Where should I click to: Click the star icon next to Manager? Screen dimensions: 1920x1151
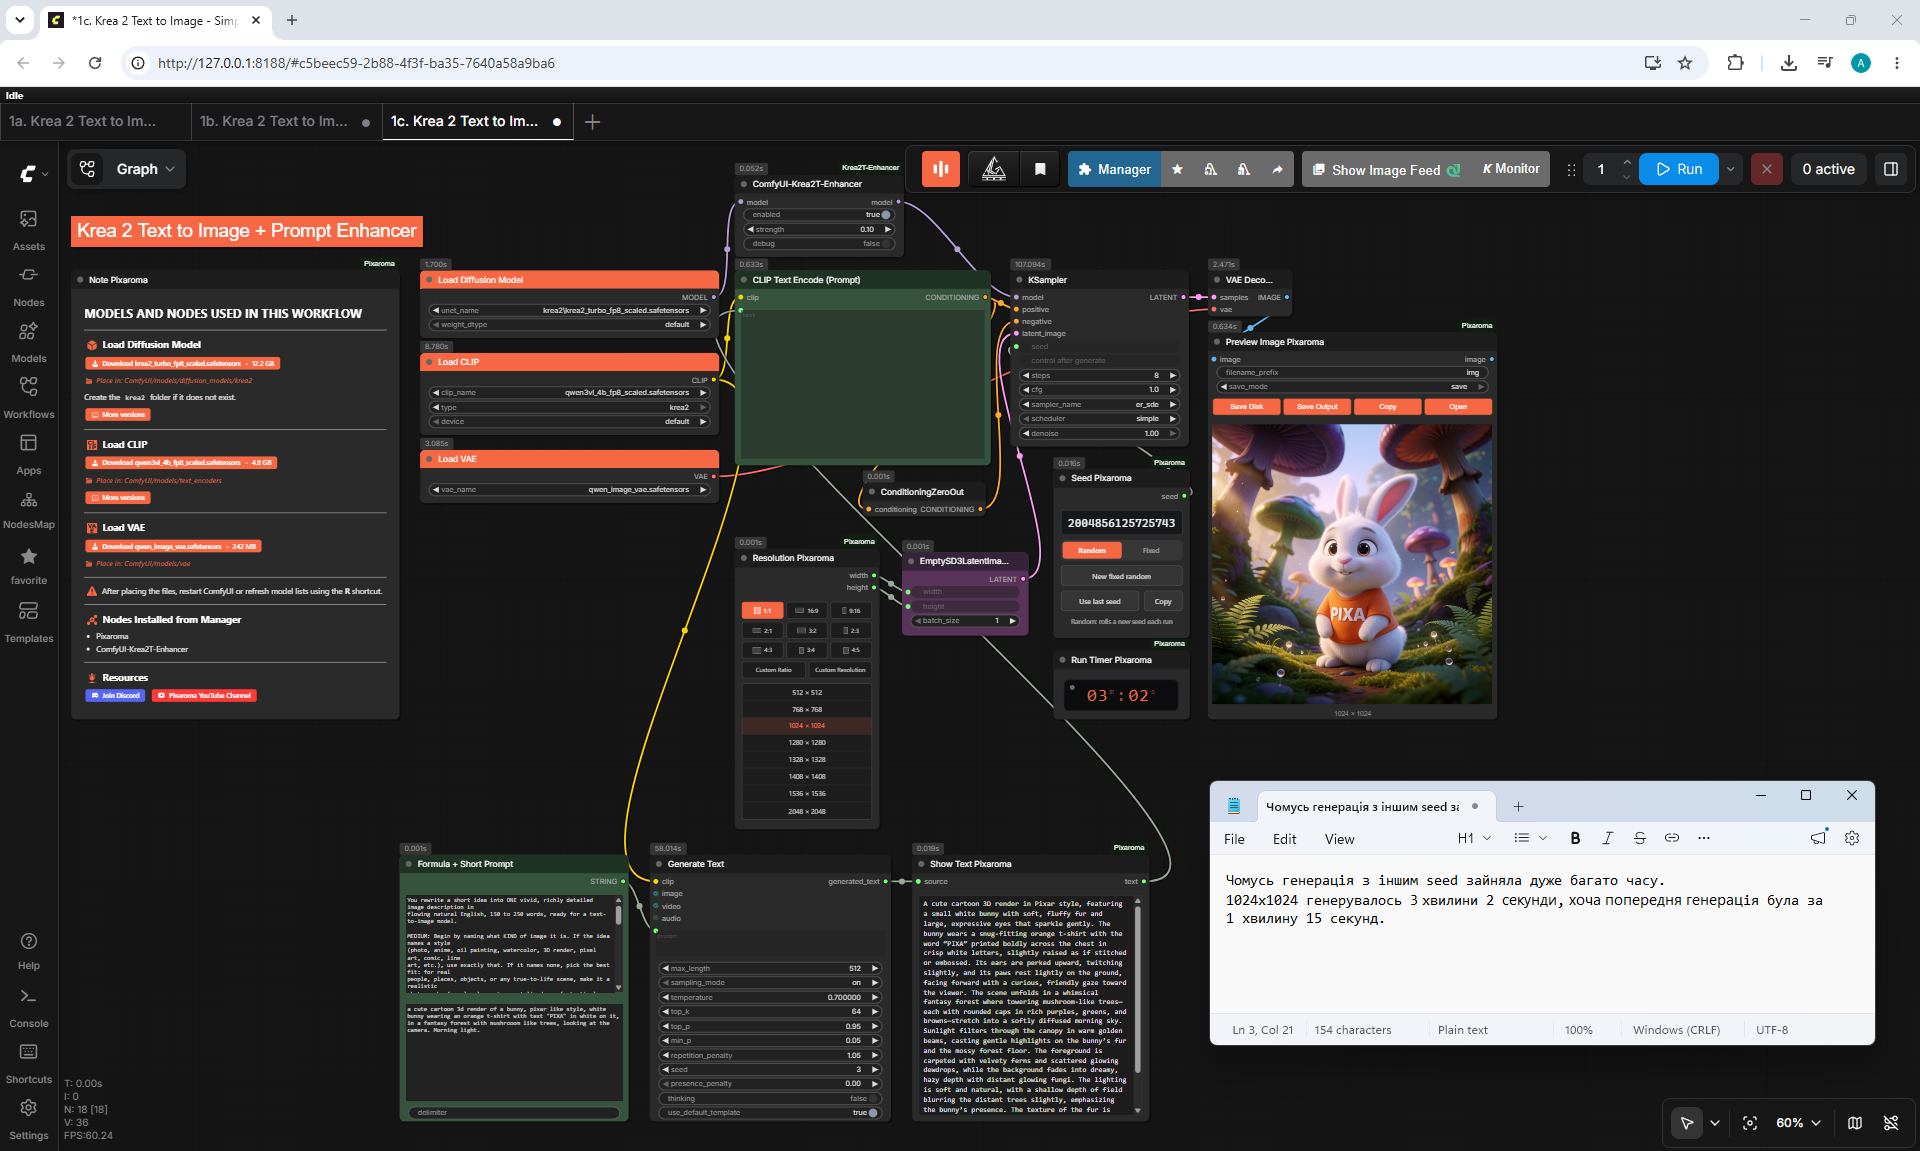(1177, 169)
